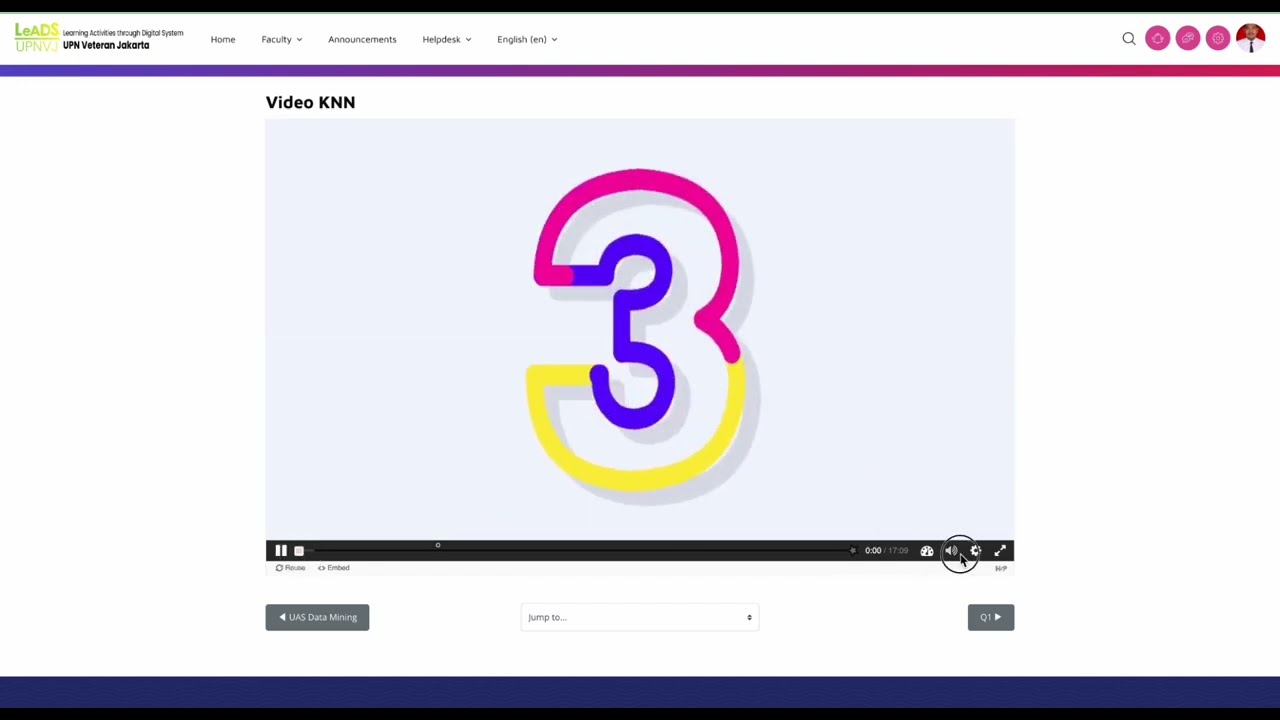Viewport: 1280px width, 720px height.
Task: Open the English (en) language dropdown
Action: pos(527,39)
